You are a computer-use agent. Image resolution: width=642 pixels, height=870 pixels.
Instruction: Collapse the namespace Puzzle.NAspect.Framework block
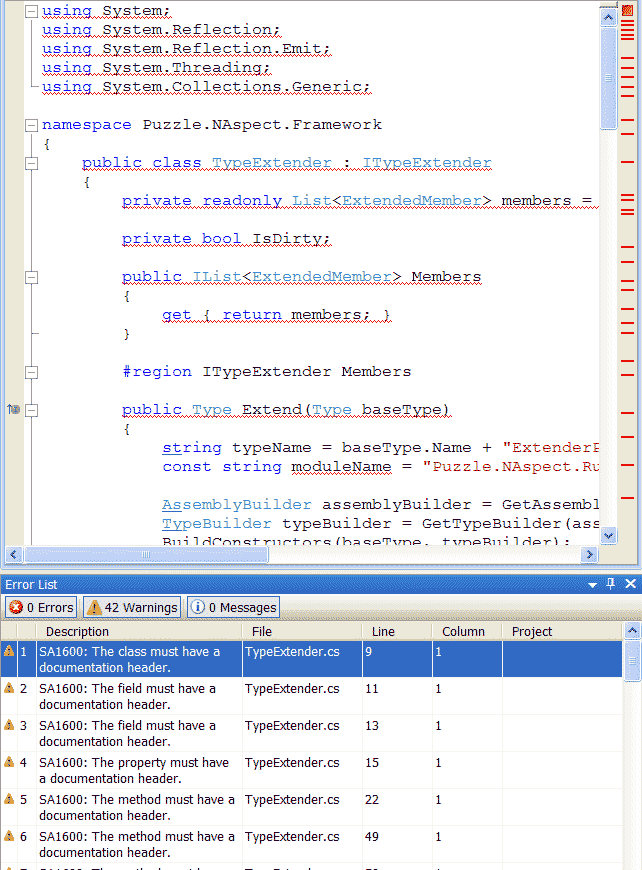pos(32,125)
